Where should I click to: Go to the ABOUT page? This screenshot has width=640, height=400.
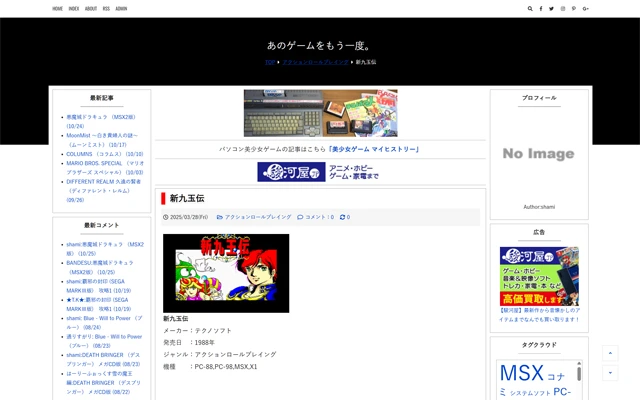tap(91, 8)
